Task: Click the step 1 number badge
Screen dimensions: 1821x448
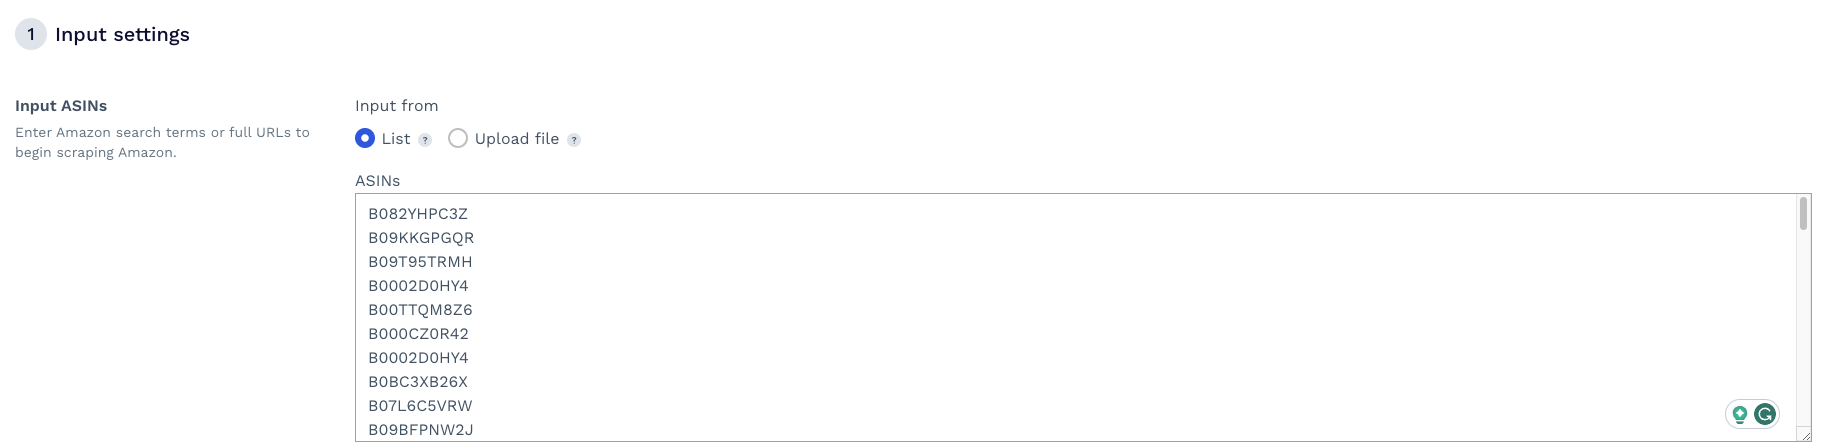Action: point(31,34)
